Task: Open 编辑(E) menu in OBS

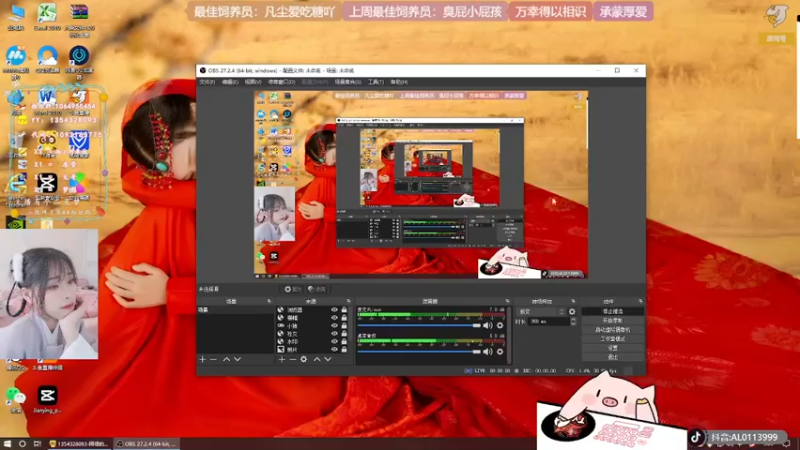Action: tap(230, 82)
